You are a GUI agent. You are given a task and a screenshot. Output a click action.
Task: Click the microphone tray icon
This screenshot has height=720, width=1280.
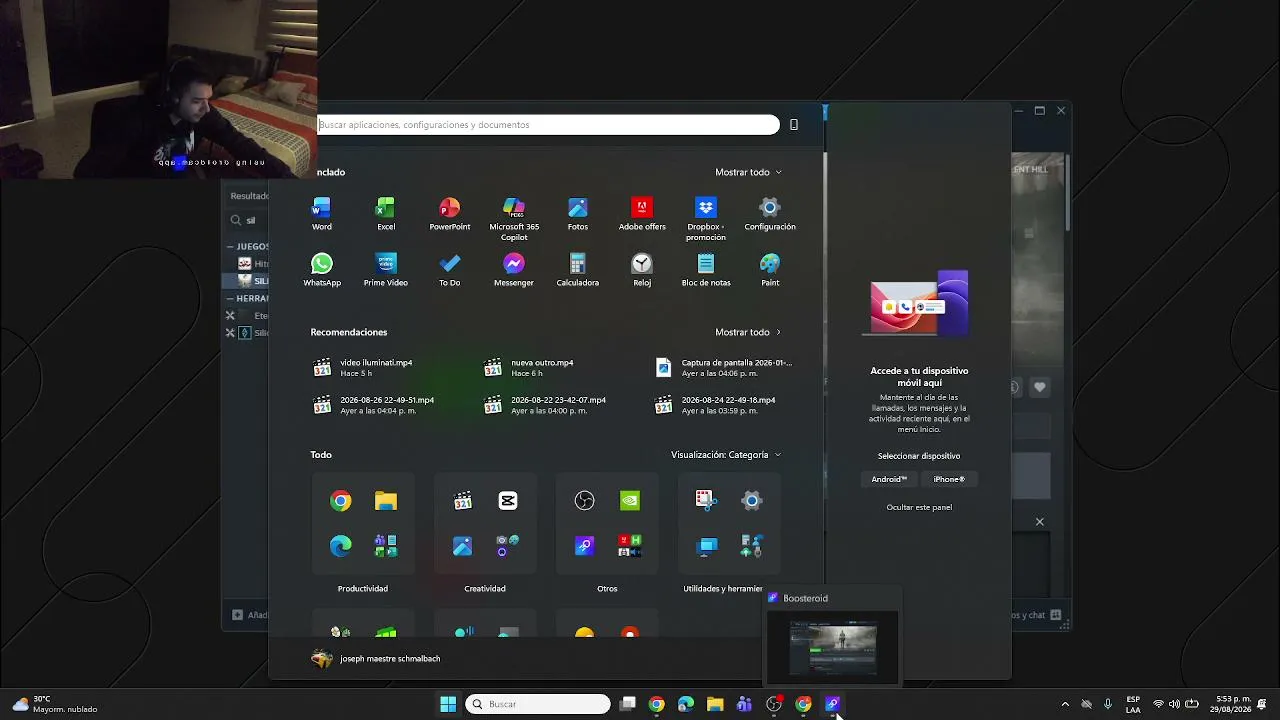click(x=1108, y=704)
